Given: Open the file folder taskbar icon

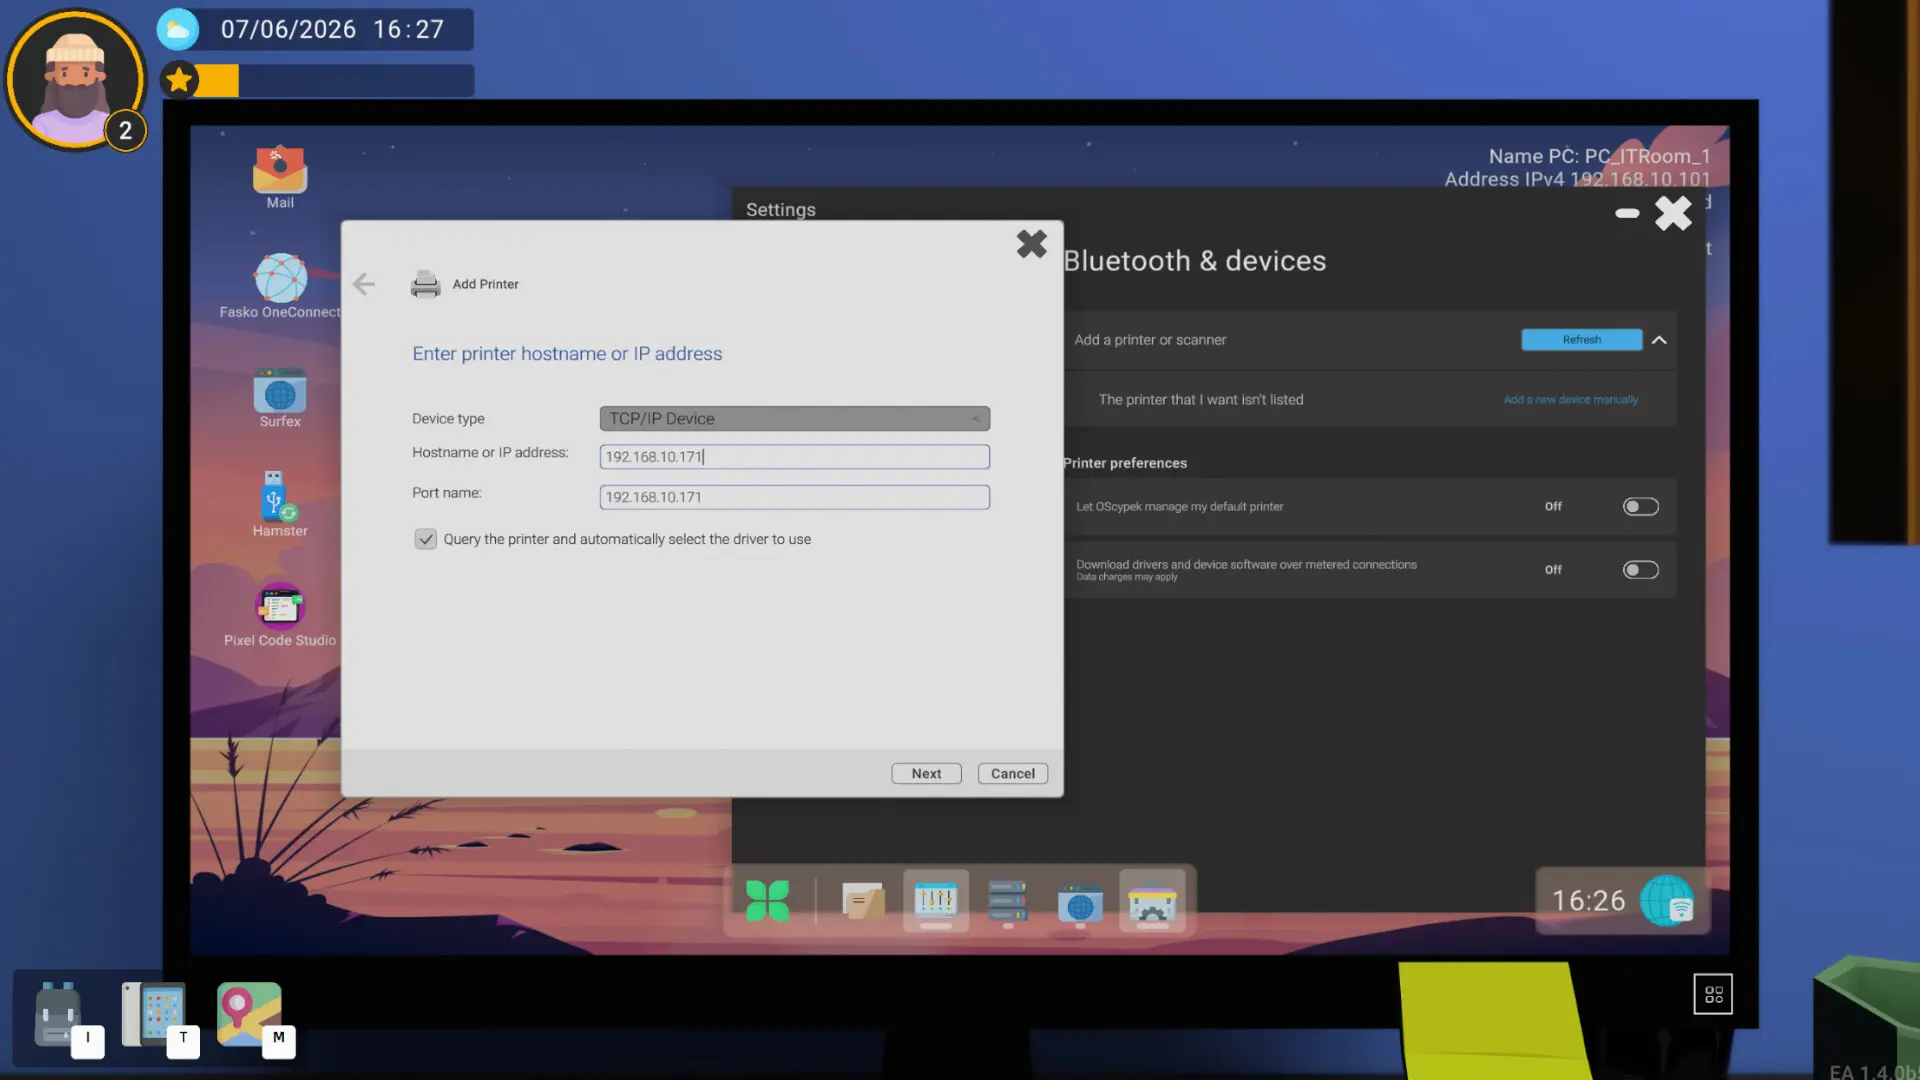Looking at the screenshot, I should (863, 901).
